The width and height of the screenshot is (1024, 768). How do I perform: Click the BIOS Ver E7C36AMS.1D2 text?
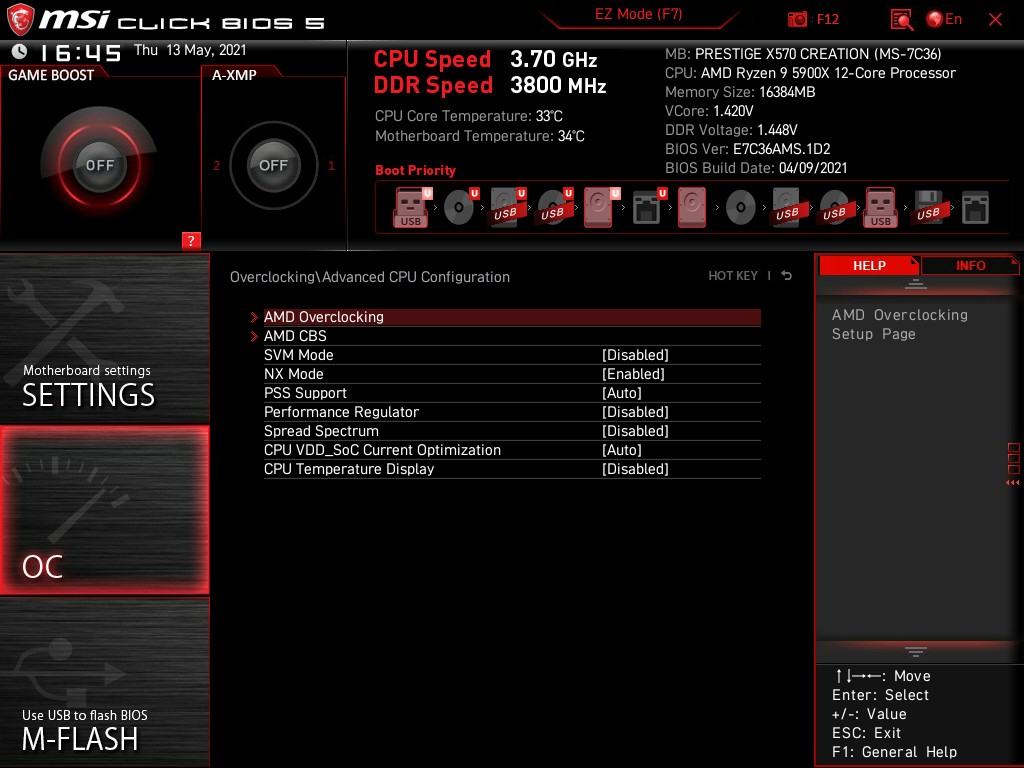[x=747, y=149]
